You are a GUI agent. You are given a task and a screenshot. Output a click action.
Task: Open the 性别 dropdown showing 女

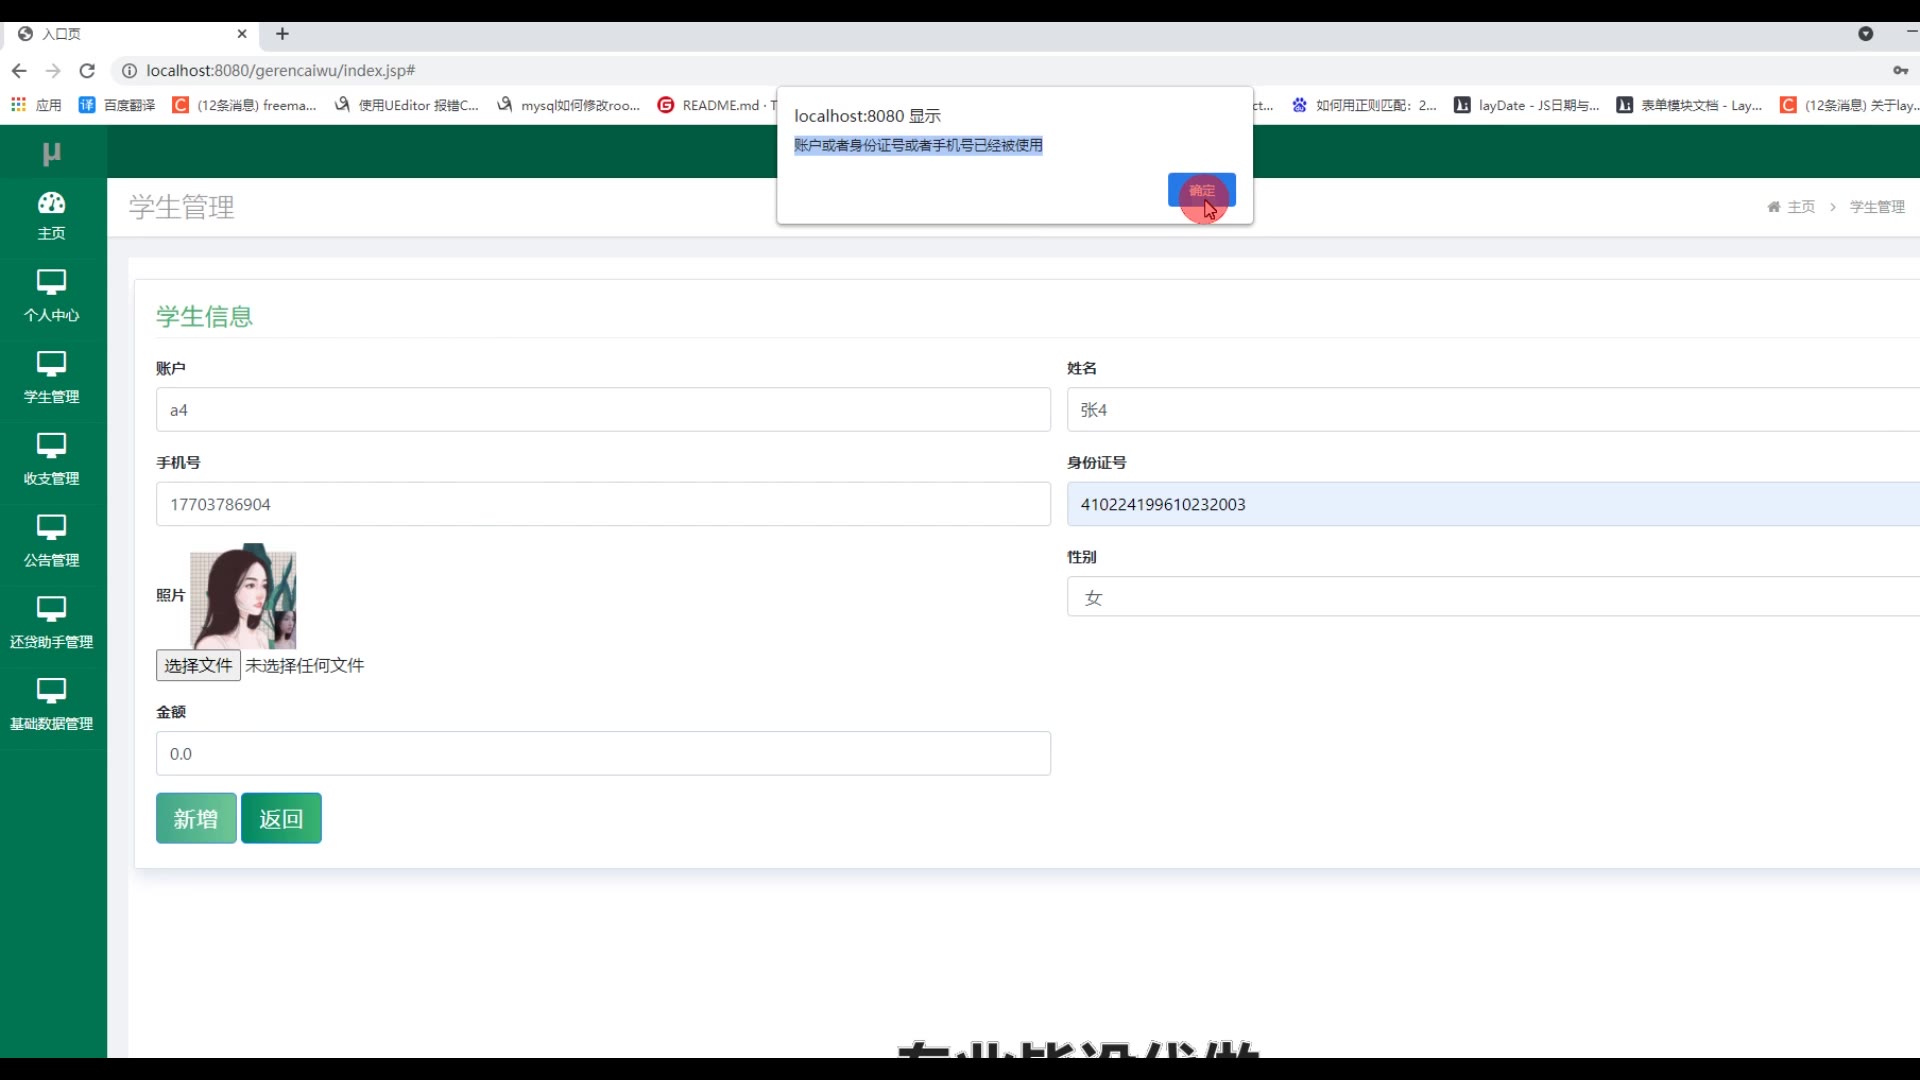(1490, 598)
